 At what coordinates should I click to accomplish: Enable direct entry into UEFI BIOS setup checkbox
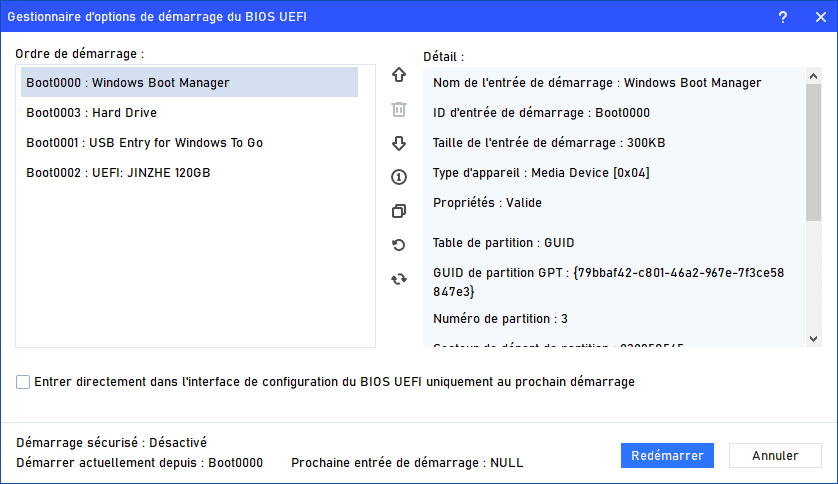pyautogui.click(x=23, y=382)
